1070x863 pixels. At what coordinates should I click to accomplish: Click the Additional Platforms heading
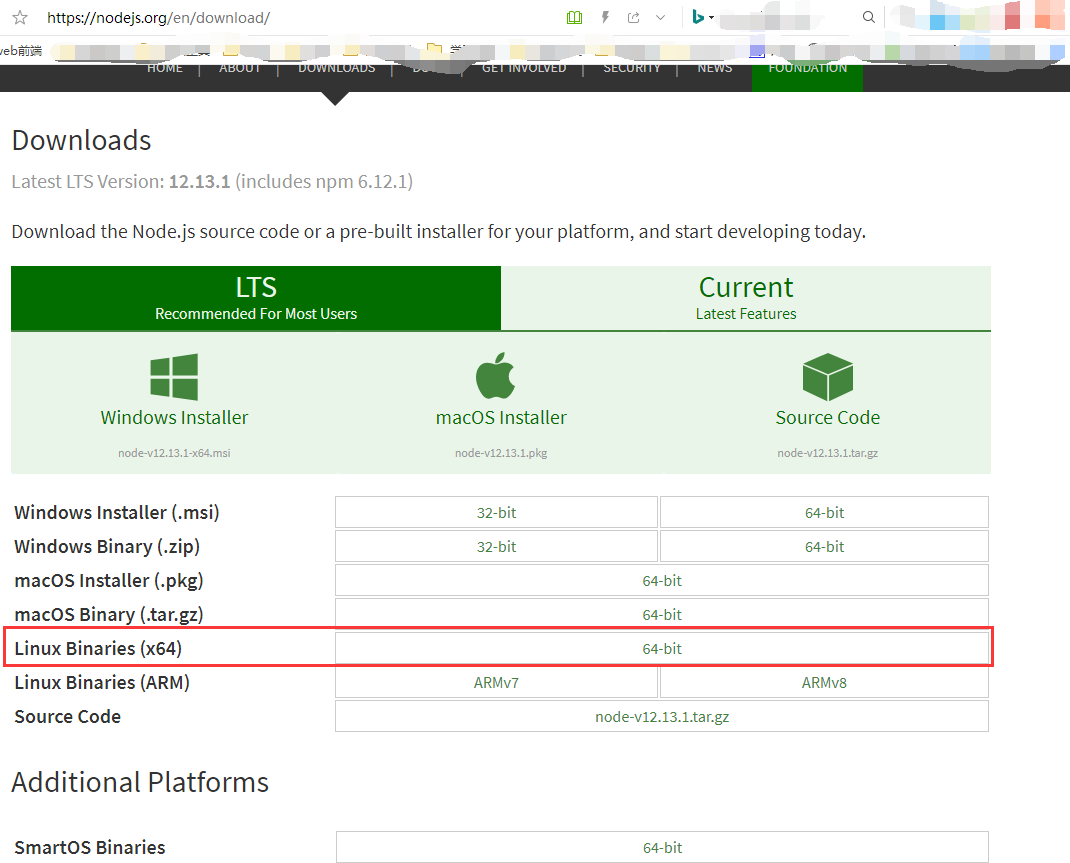[140, 782]
